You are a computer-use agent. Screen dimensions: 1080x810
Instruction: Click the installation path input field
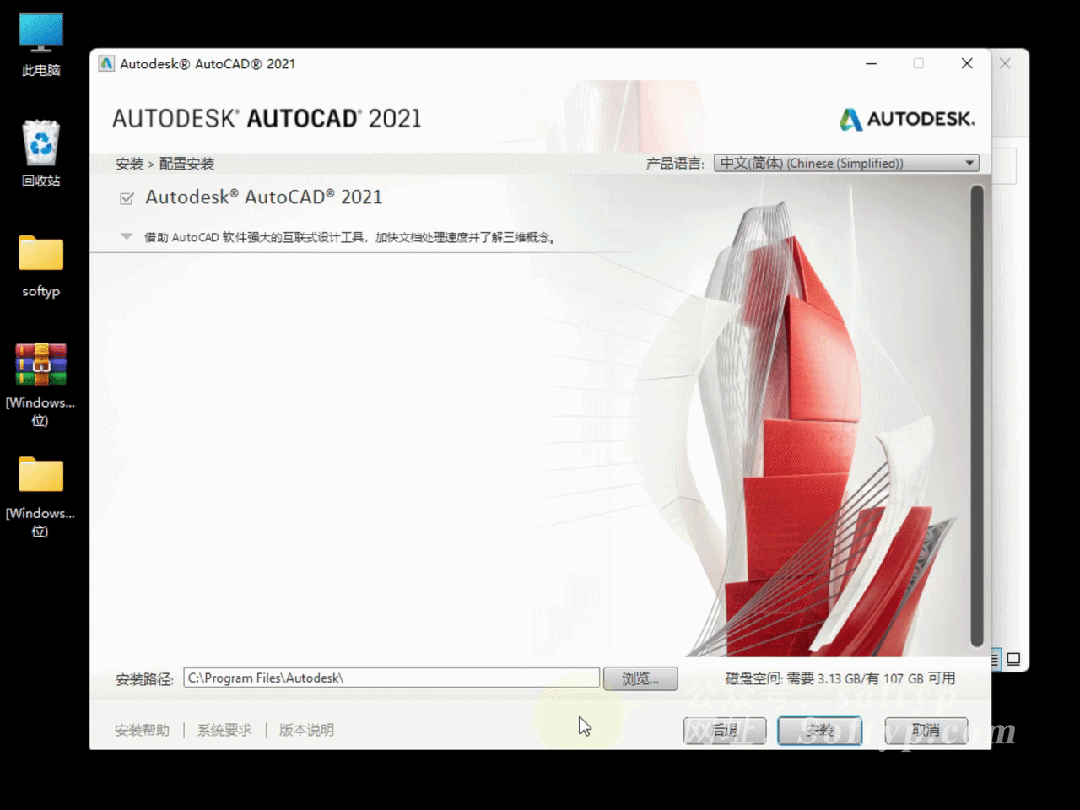tap(391, 678)
